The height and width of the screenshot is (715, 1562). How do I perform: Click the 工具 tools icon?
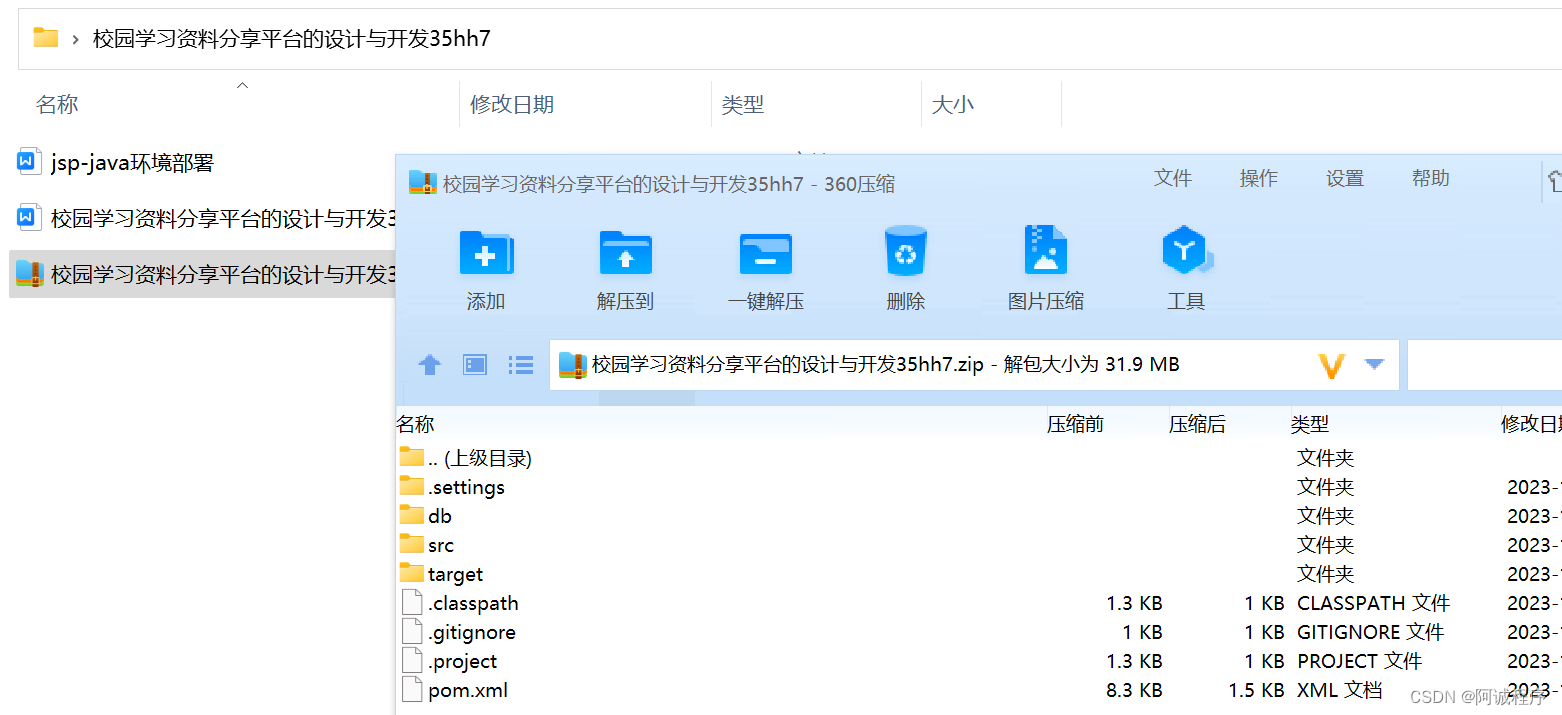pos(1186,268)
